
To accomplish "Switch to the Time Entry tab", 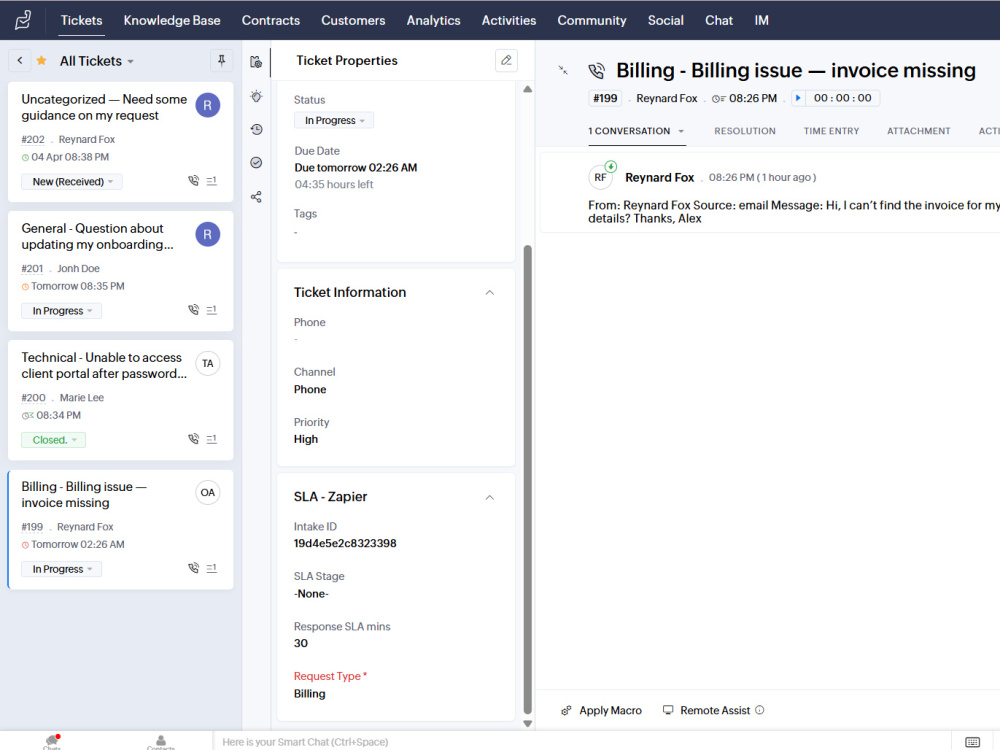I will tap(832, 131).
